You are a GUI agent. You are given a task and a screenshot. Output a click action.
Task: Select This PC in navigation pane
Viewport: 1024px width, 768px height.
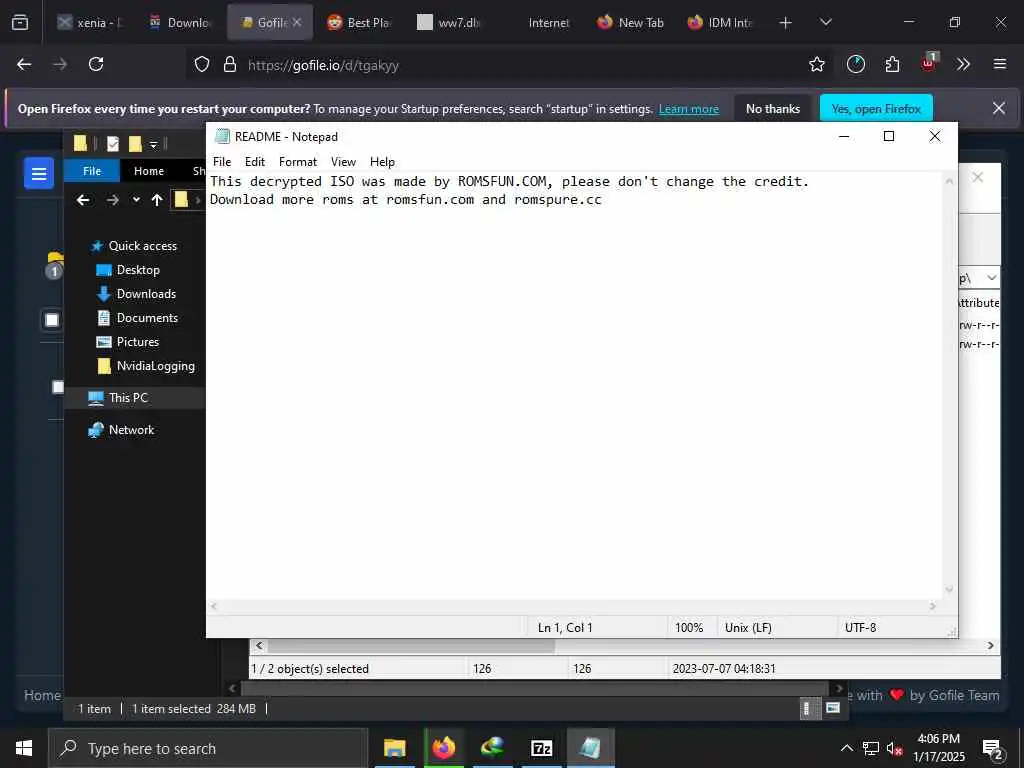[128, 398]
